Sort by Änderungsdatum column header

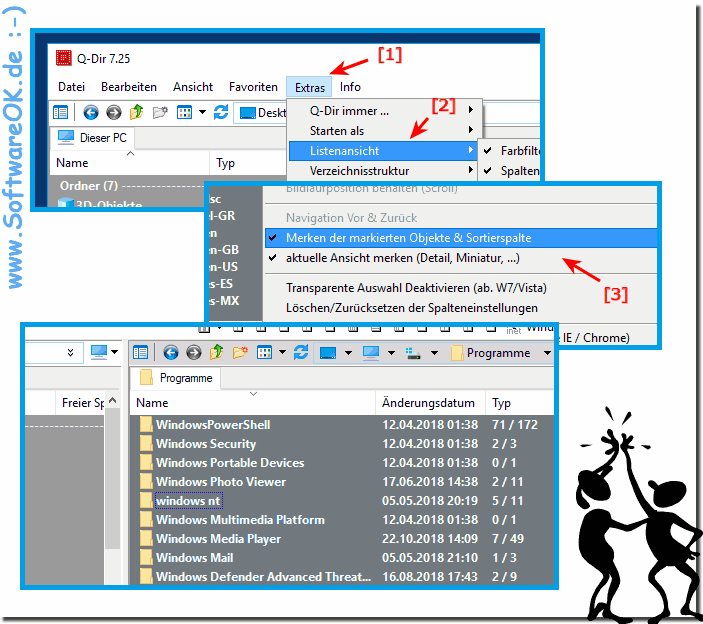point(430,403)
